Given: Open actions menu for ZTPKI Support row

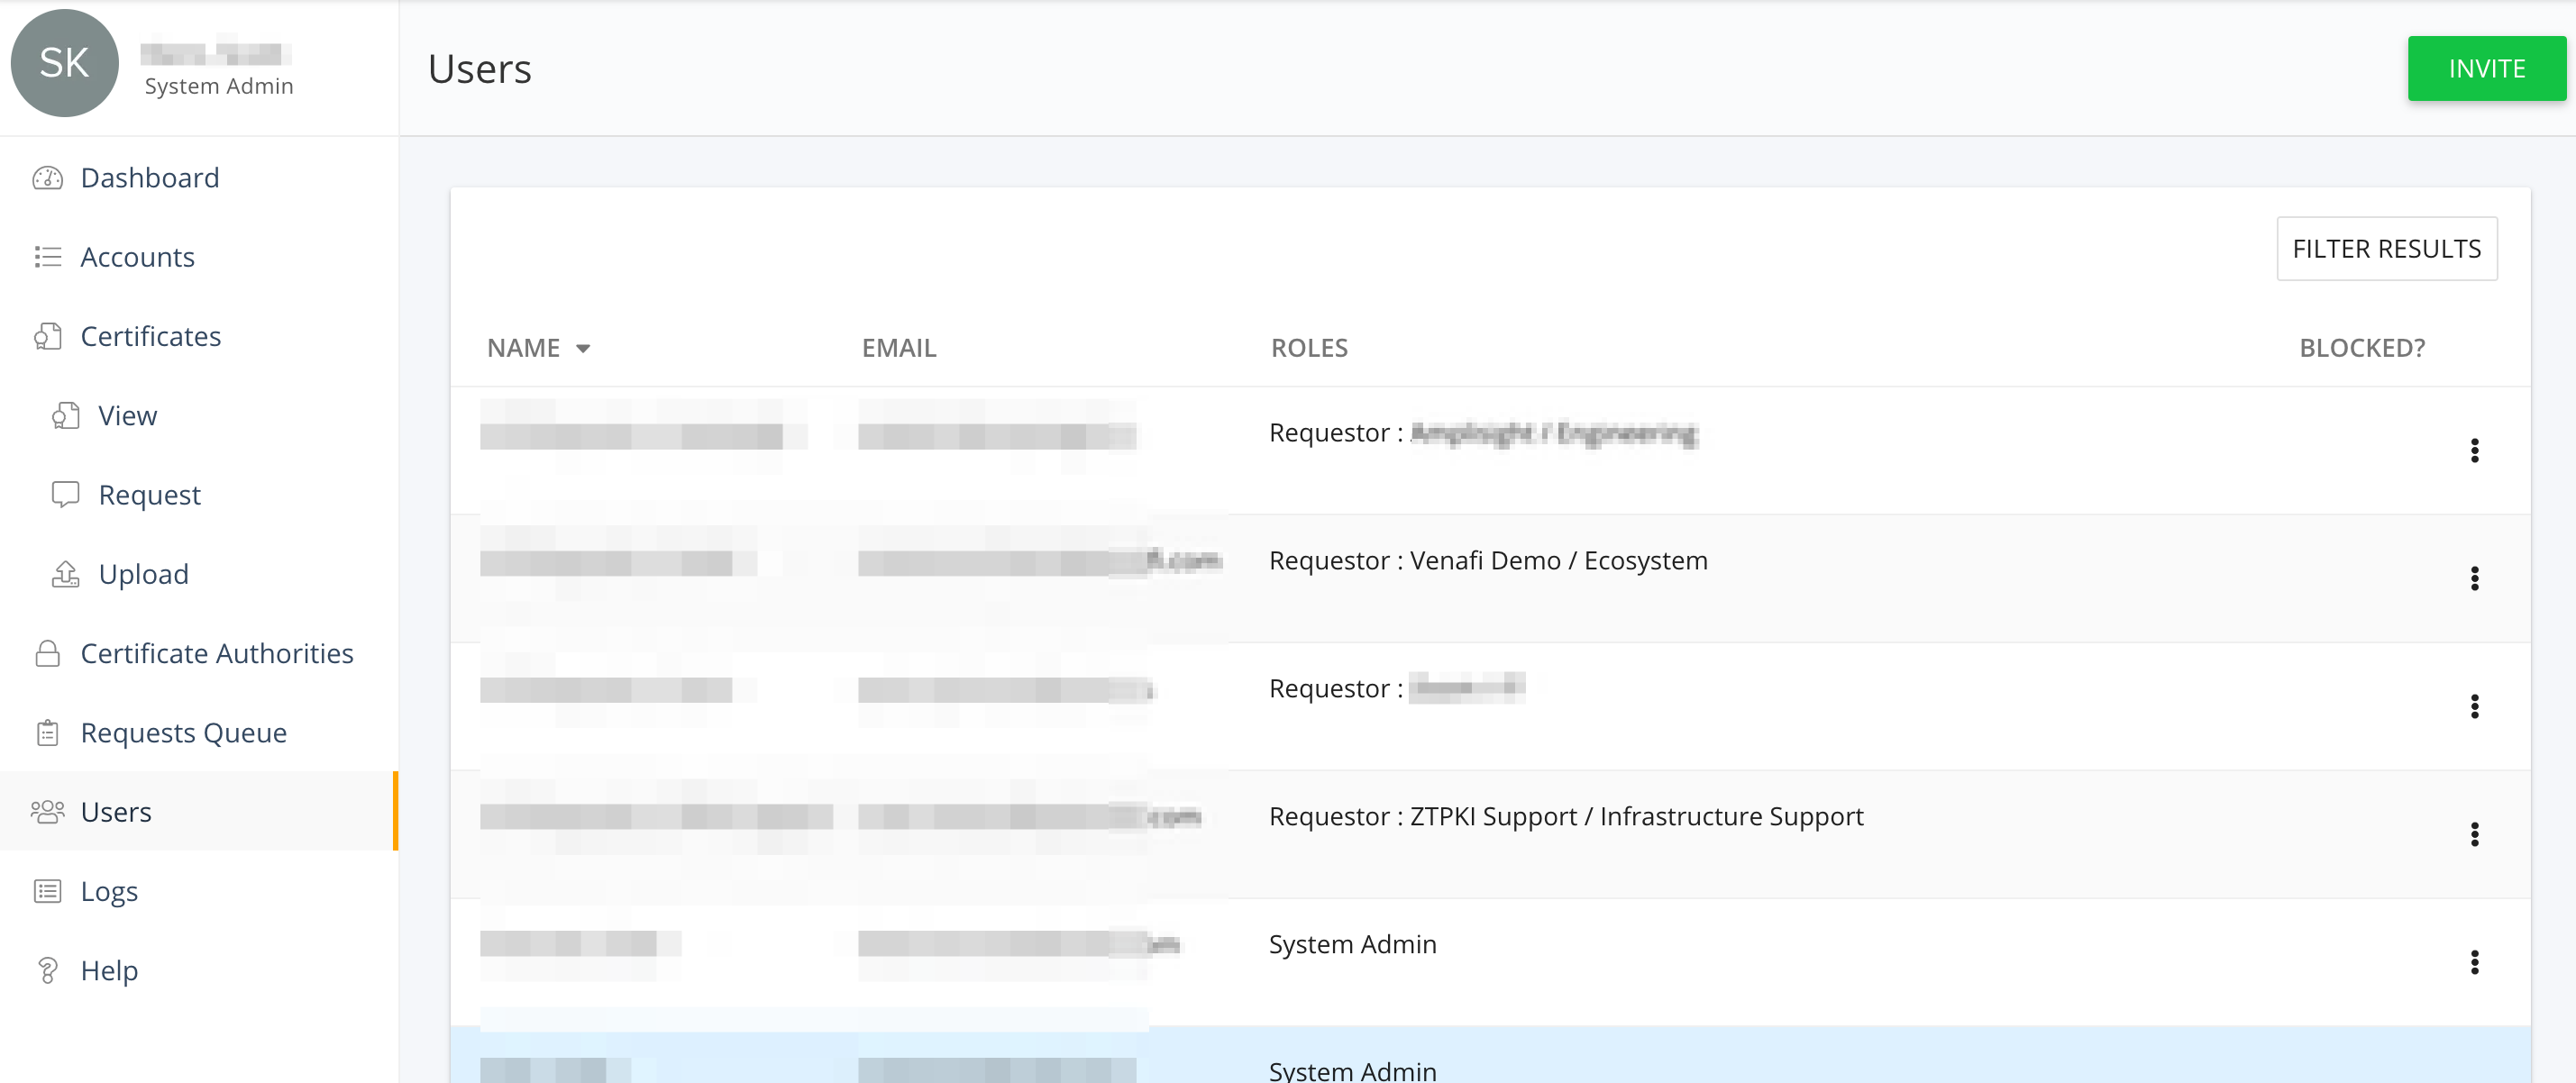Looking at the screenshot, I should 2474,834.
